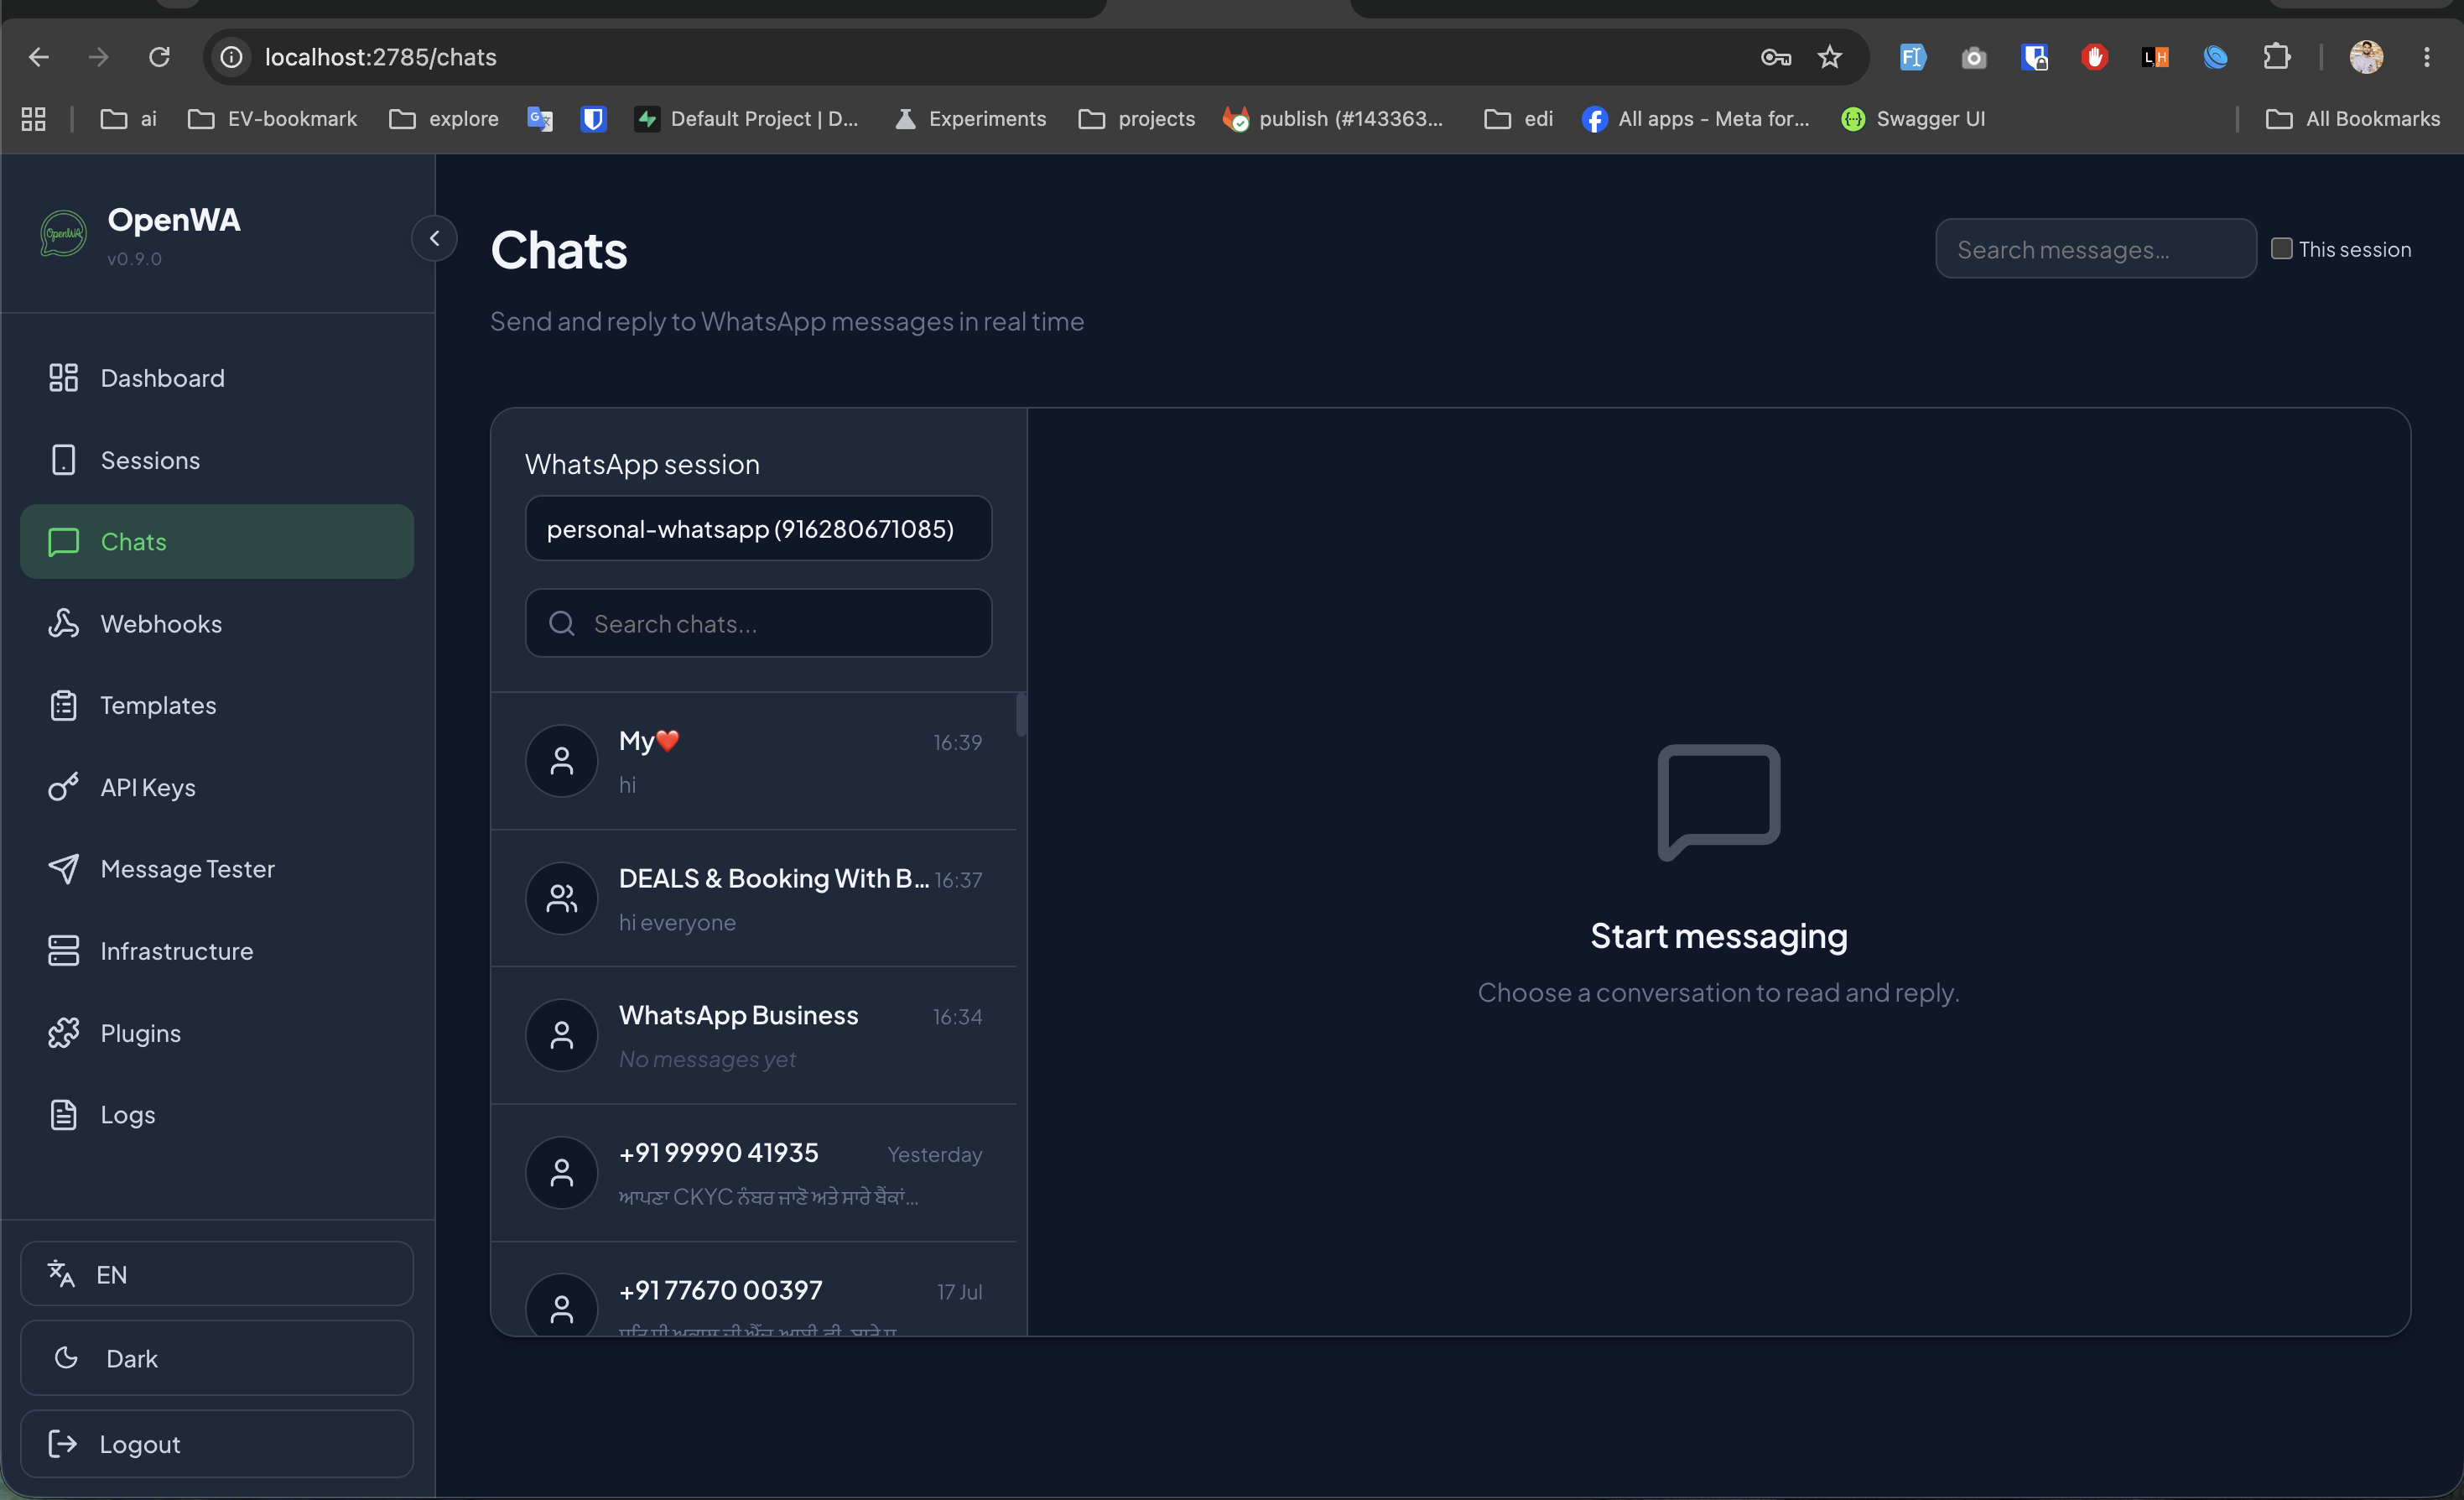Open the Plugins page
The width and height of the screenshot is (2464, 1500).
point(217,1033)
